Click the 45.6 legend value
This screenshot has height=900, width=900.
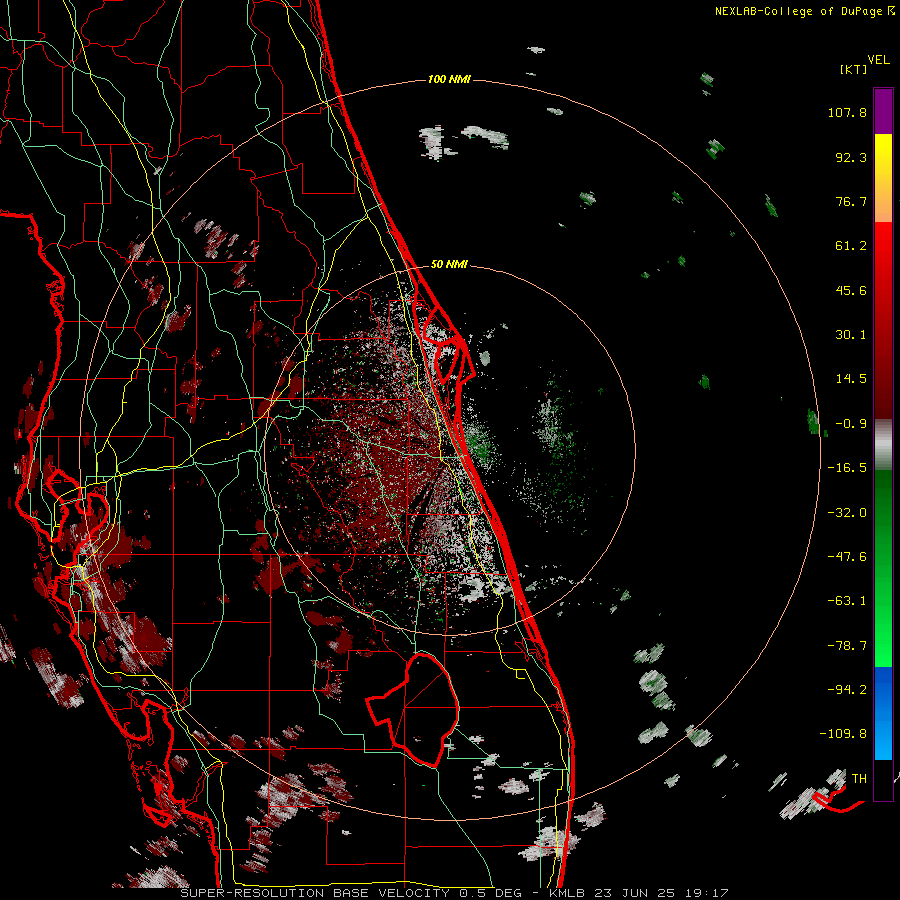click(851, 290)
